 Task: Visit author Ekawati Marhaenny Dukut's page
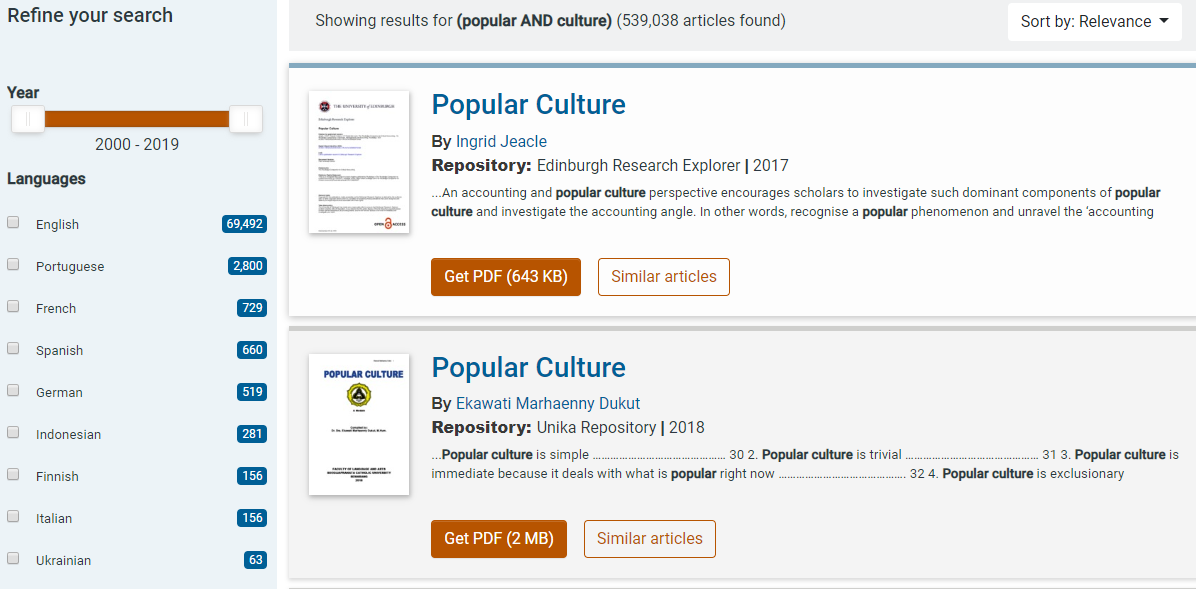click(547, 403)
